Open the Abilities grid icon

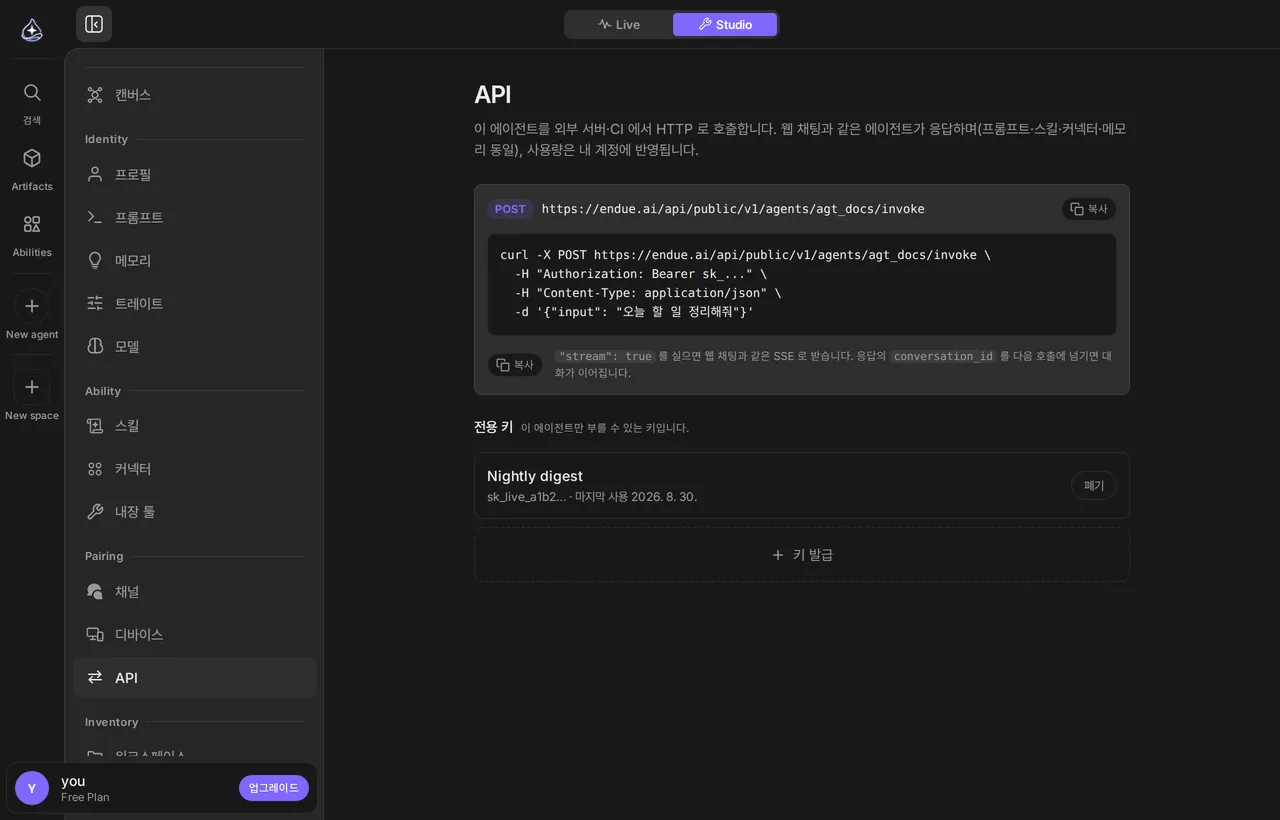point(32,224)
